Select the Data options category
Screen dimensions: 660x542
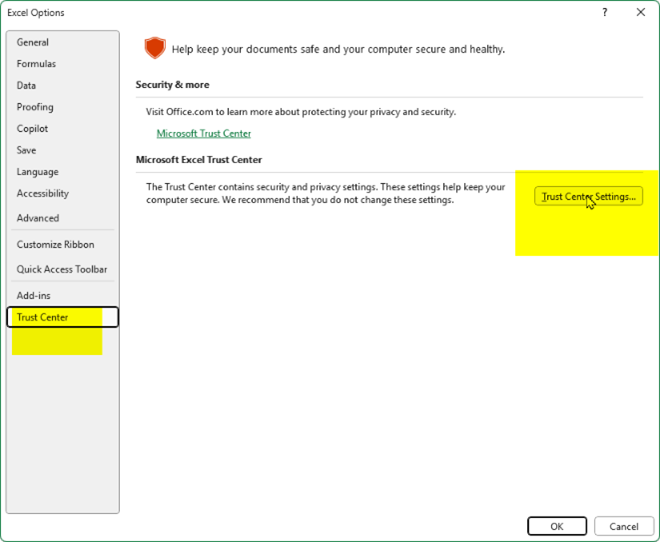point(26,86)
